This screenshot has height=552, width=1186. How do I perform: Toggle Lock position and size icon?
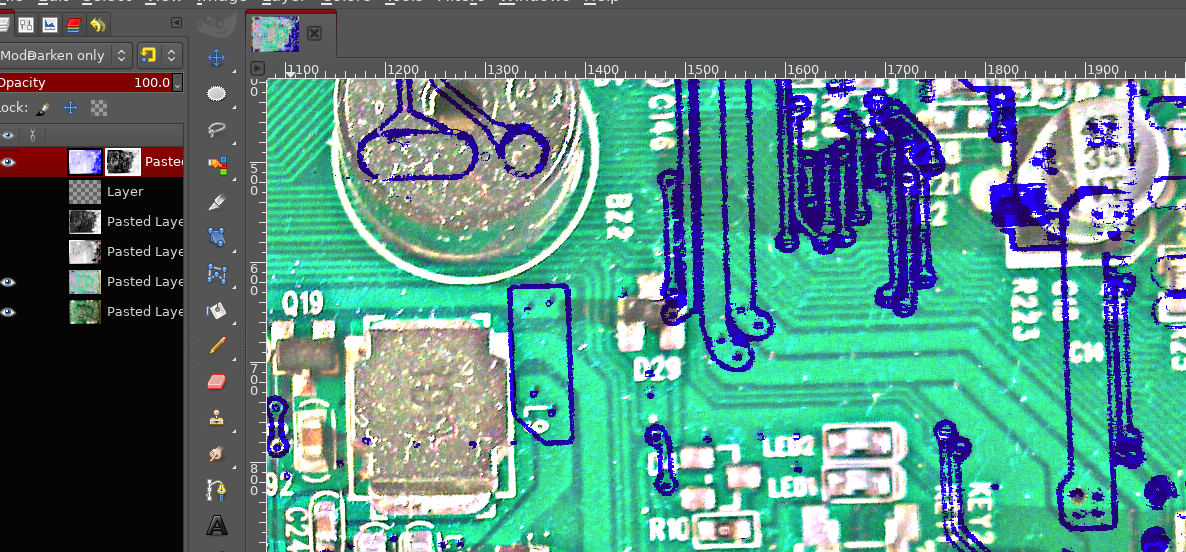70,108
